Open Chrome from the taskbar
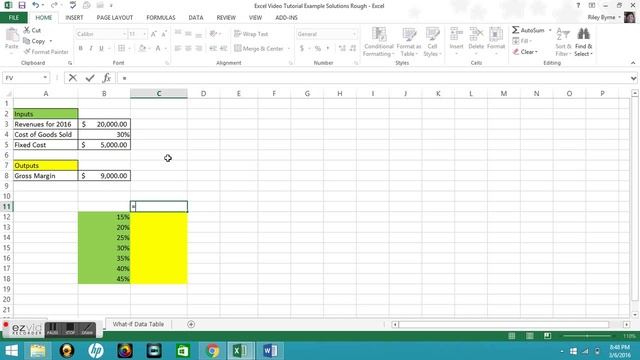Viewport: 640px width, 360px height. click(x=212, y=351)
